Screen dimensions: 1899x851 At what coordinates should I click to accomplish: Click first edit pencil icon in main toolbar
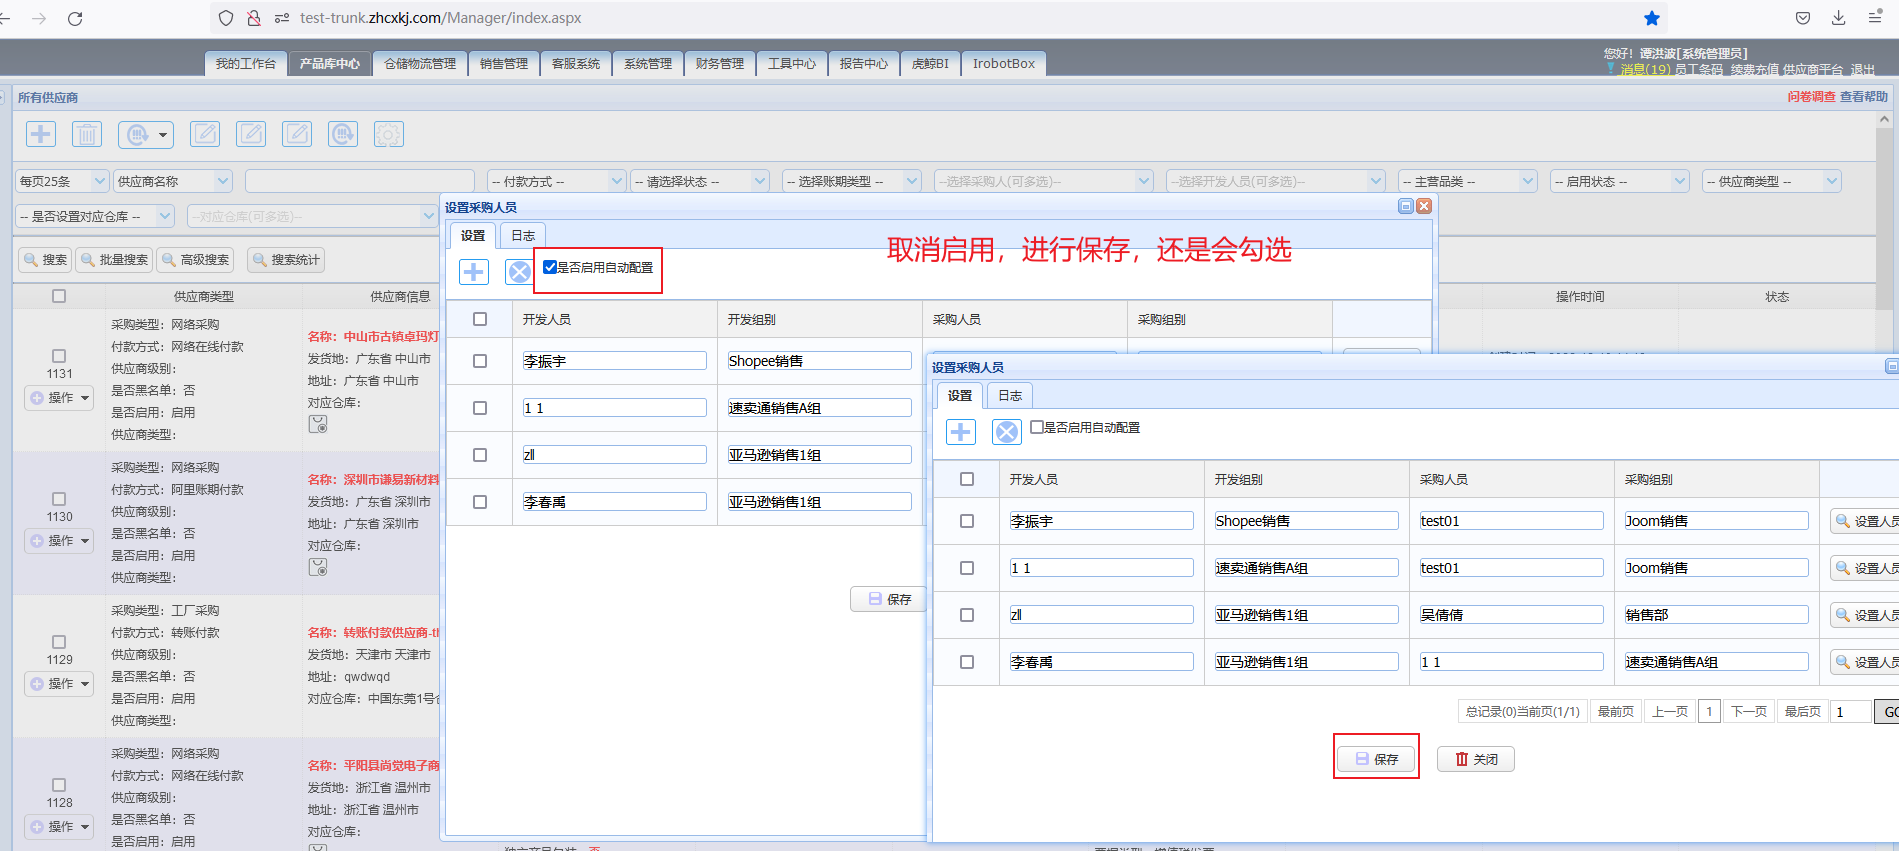tap(205, 134)
